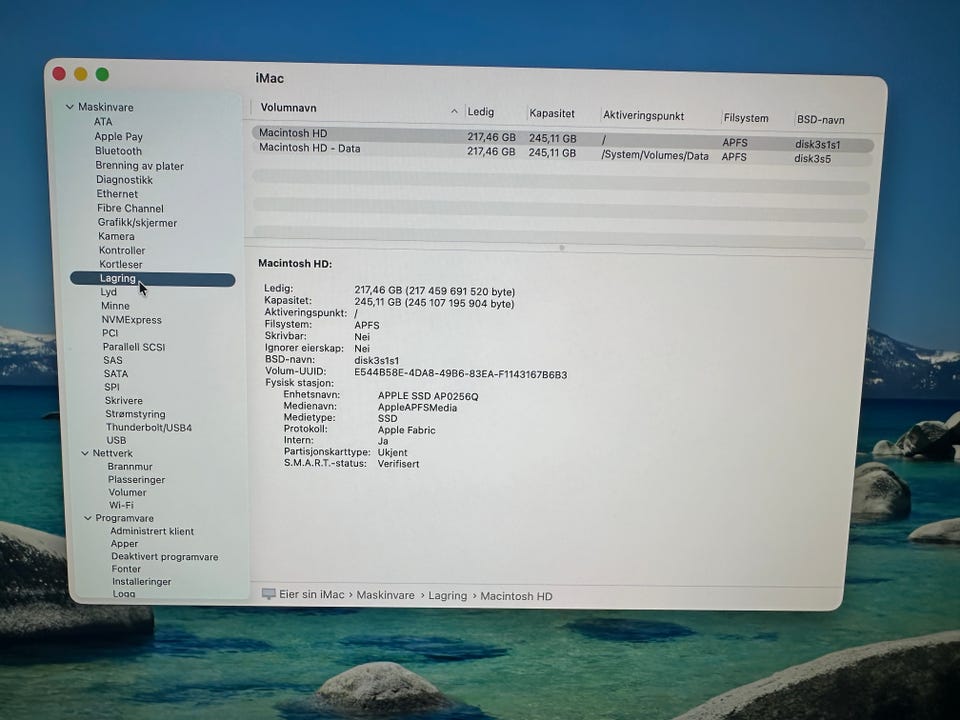The image size is (960, 720).
Task: Click Macintosh HD in the path bar
Action: [516, 596]
